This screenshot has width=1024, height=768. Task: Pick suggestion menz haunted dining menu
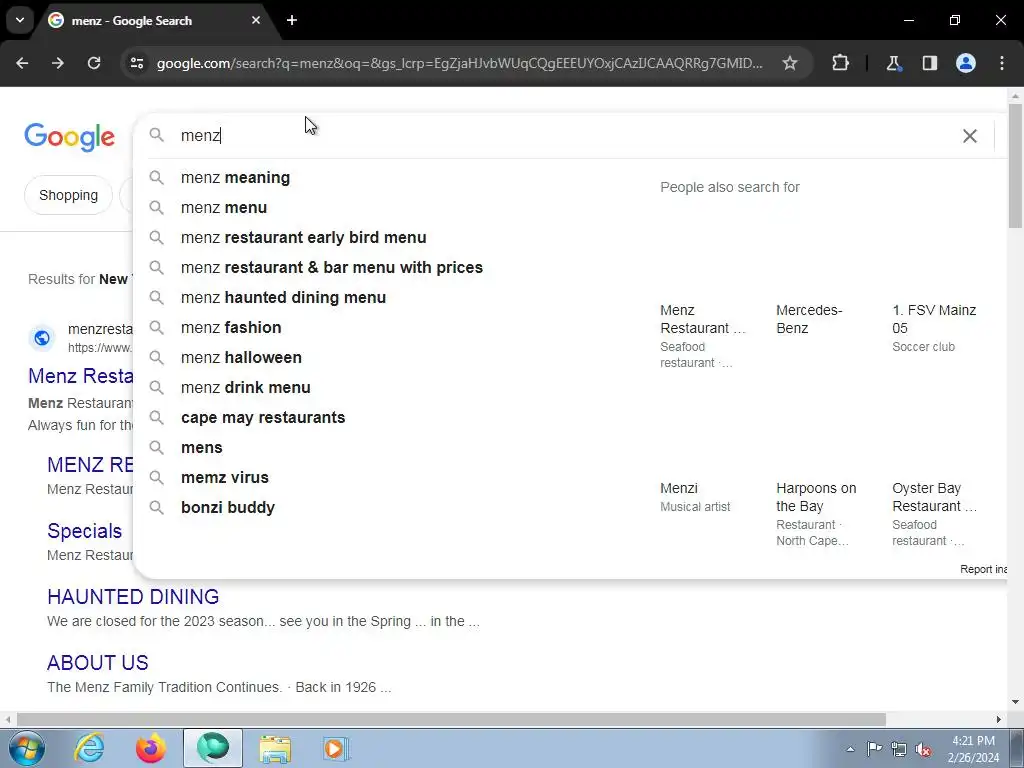pyautogui.click(x=283, y=298)
